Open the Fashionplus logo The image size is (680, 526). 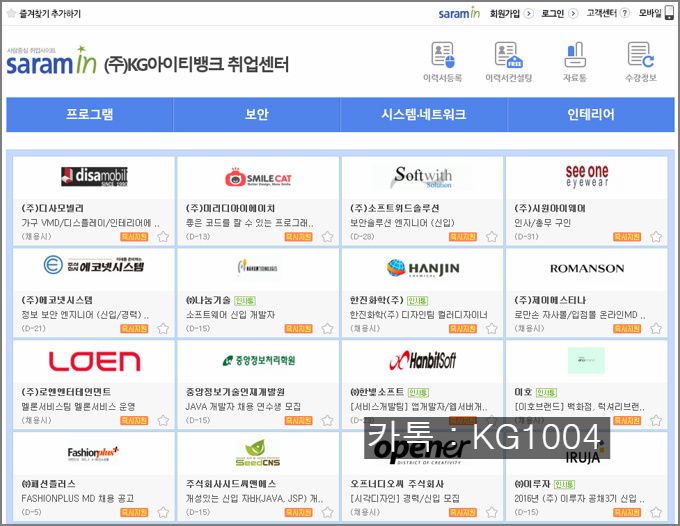pyautogui.click(x=93, y=453)
